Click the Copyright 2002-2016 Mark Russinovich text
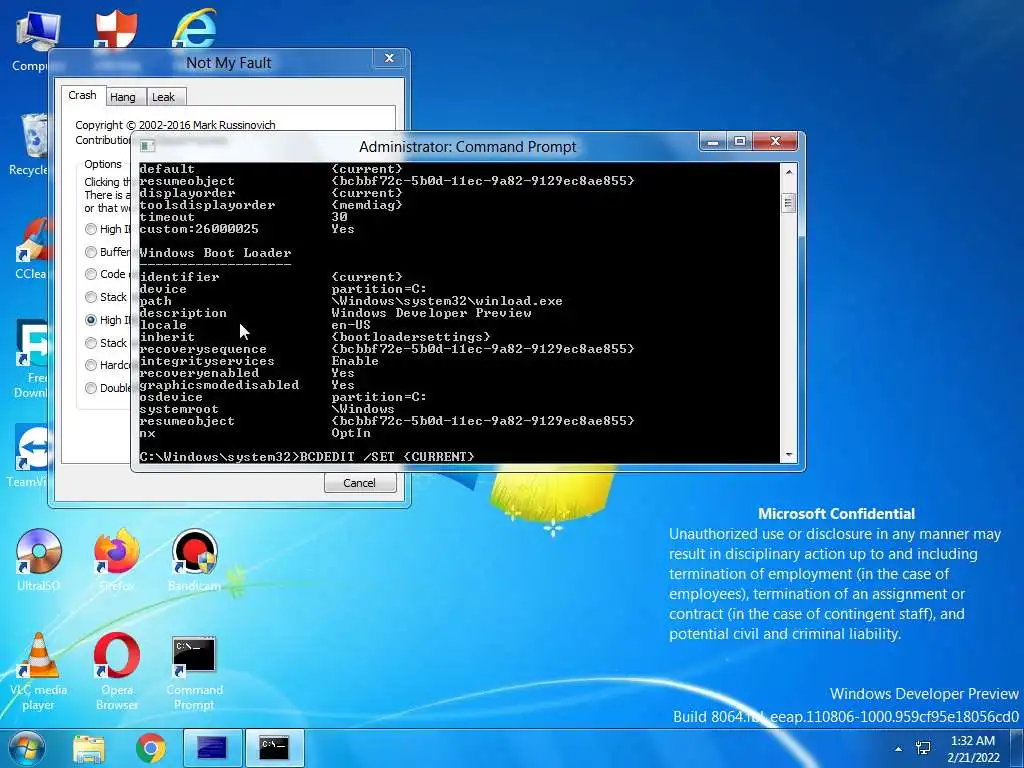The height and width of the screenshot is (768, 1024). pyautogui.click(x=175, y=125)
